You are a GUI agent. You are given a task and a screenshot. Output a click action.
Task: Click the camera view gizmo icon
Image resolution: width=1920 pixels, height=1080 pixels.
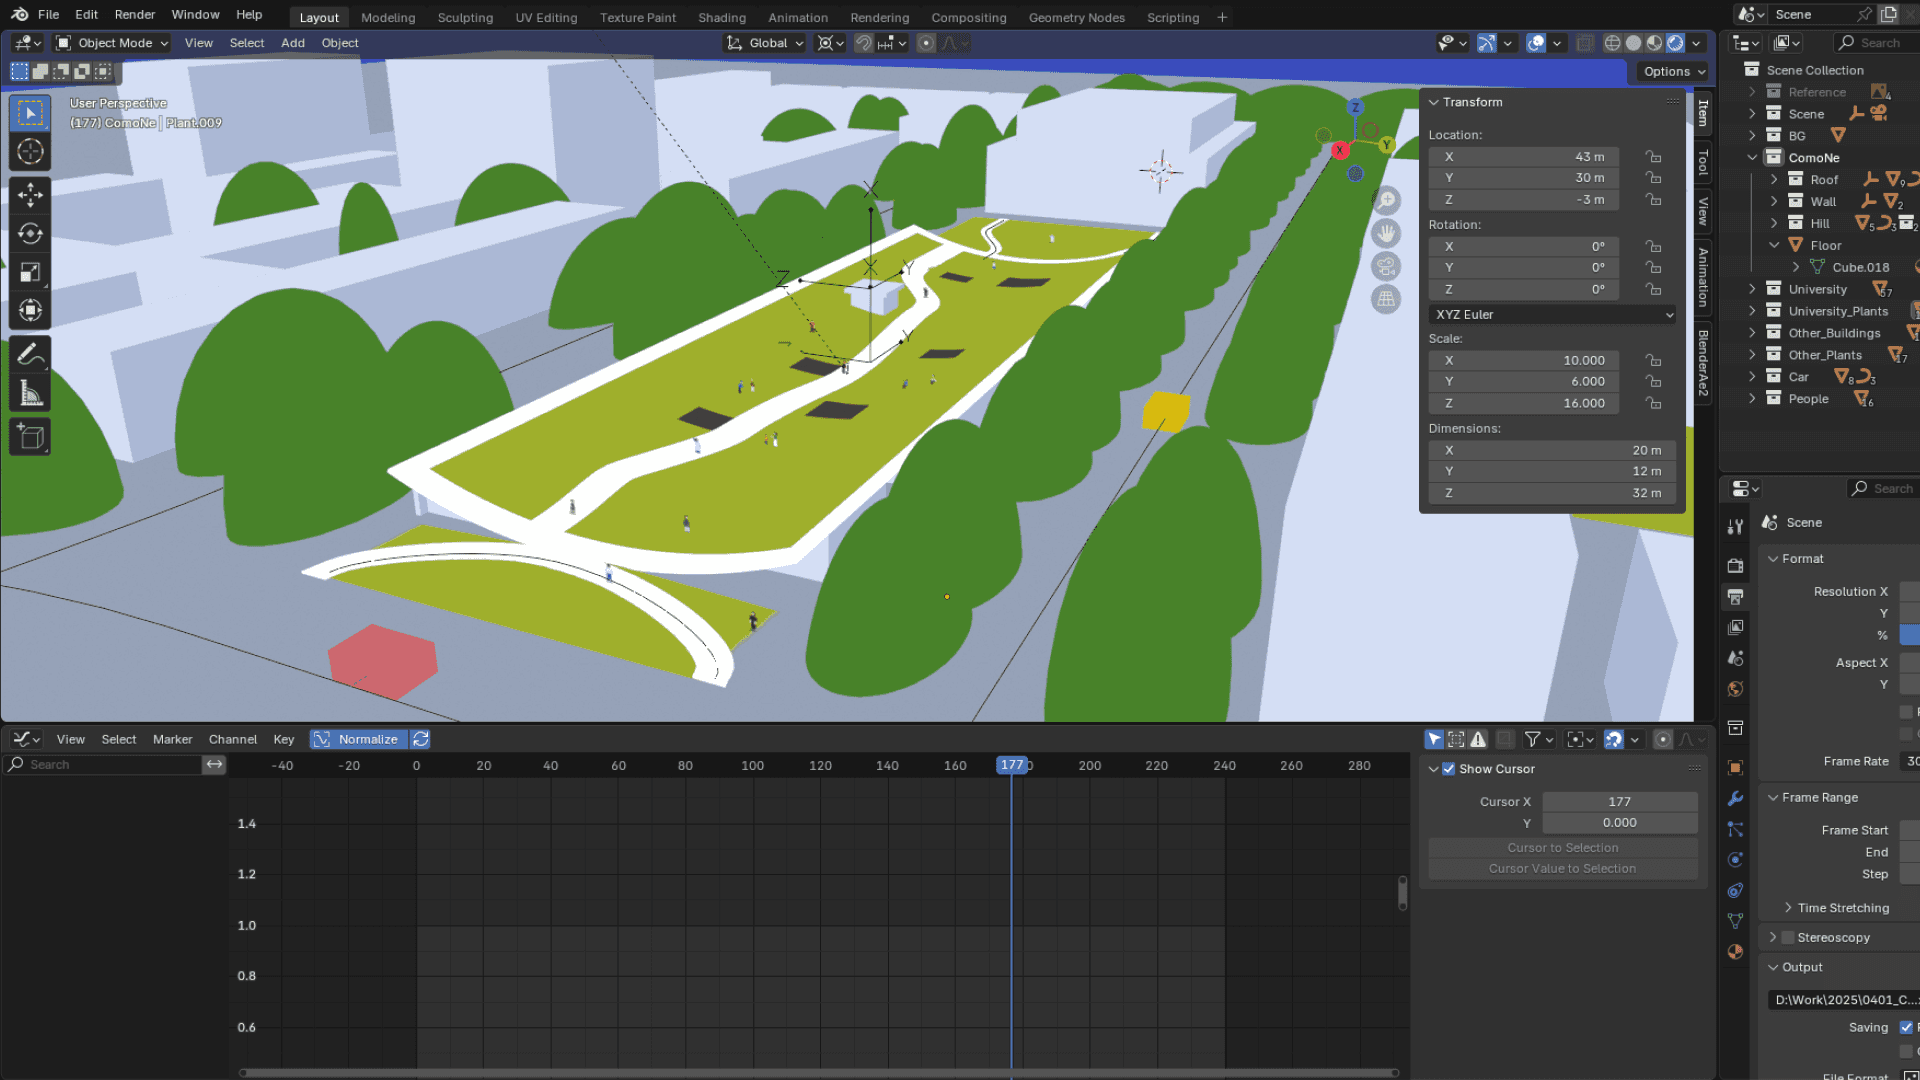point(1386,266)
